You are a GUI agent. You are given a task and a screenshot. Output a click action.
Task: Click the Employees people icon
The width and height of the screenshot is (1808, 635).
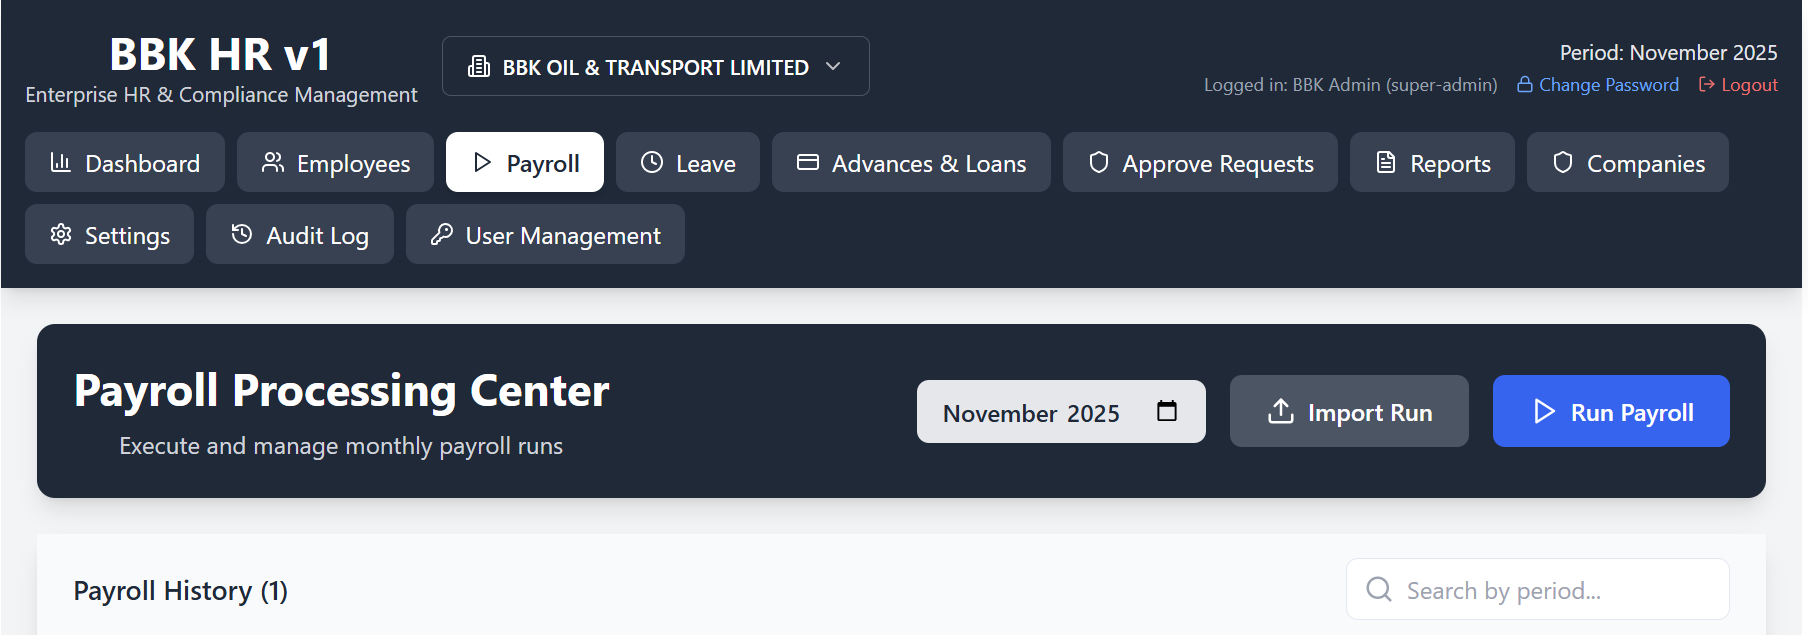pos(272,163)
